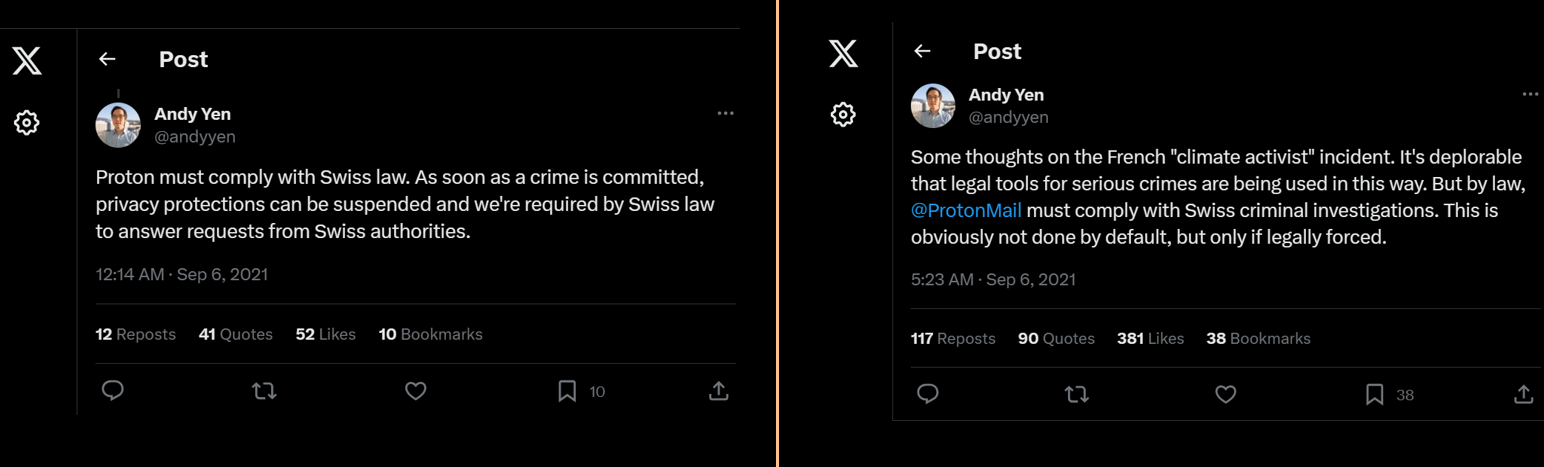This screenshot has height=467, width=1544.
Task: Bookmark the post with 10 bookmarks
Action: point(567,391)
